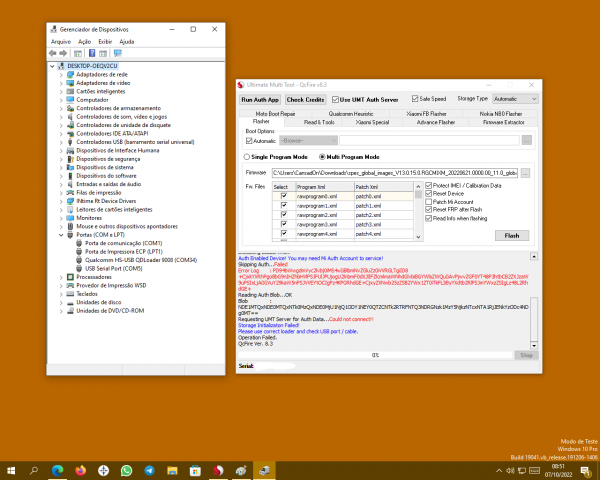The width and height of the screenshot is (600, 480).
Task: Click the Flash button
Action: (x=512, y=235)
